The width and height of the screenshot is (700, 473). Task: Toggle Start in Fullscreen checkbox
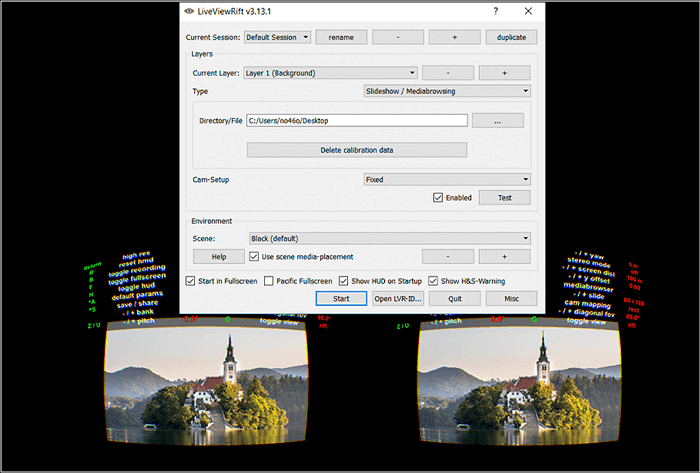point(192,281)
